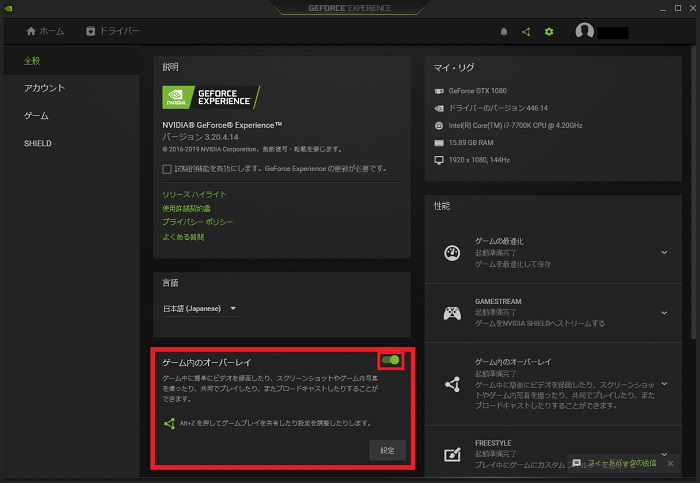The height and width of the screenshot is (483, 700).
Task: Click the 設定 button in overlay panel
Action: coord(388,450)
